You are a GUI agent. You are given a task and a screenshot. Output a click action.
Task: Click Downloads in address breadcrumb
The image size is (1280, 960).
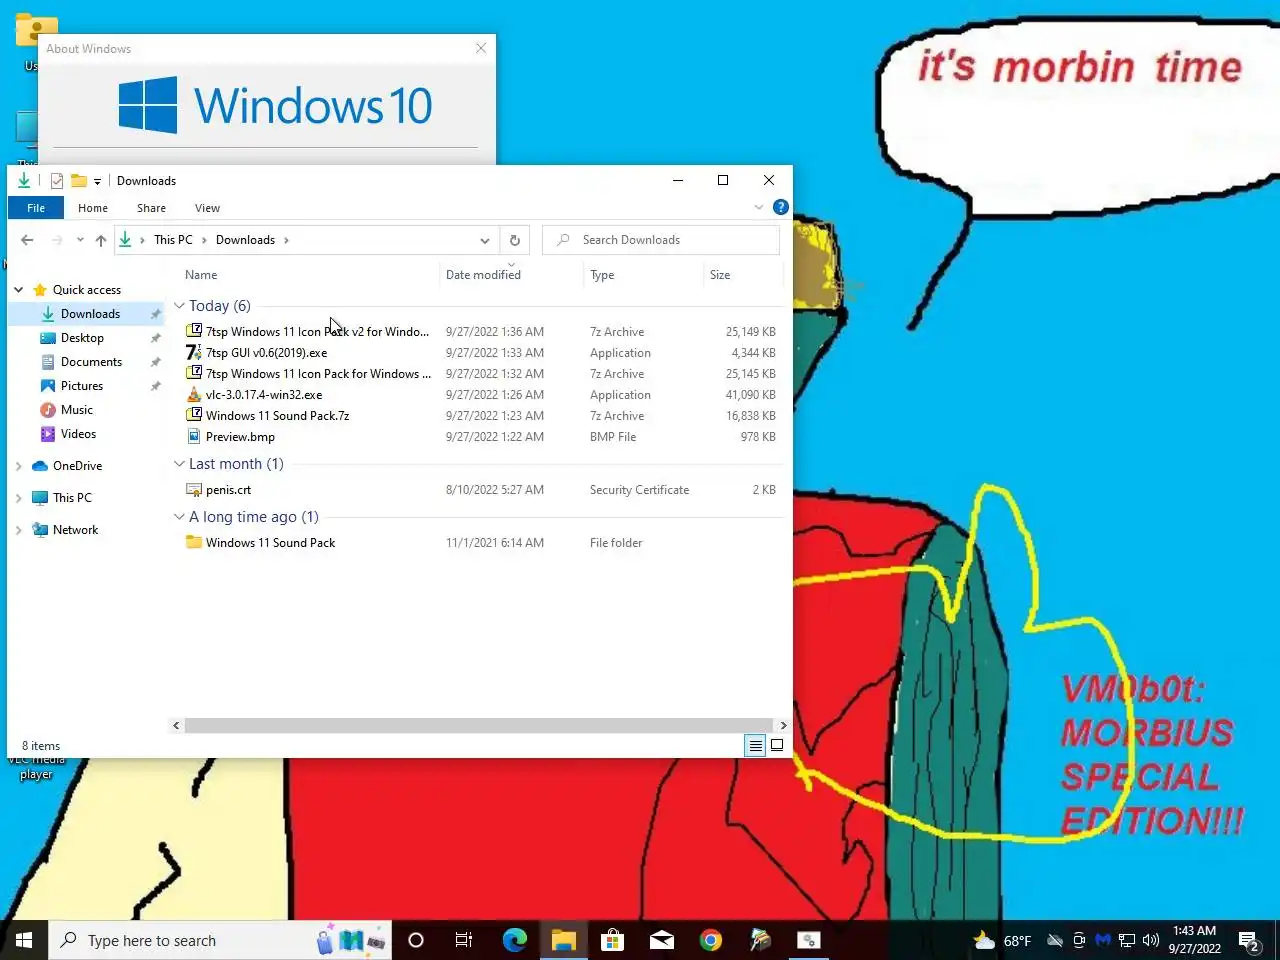[x=245, y=240]
